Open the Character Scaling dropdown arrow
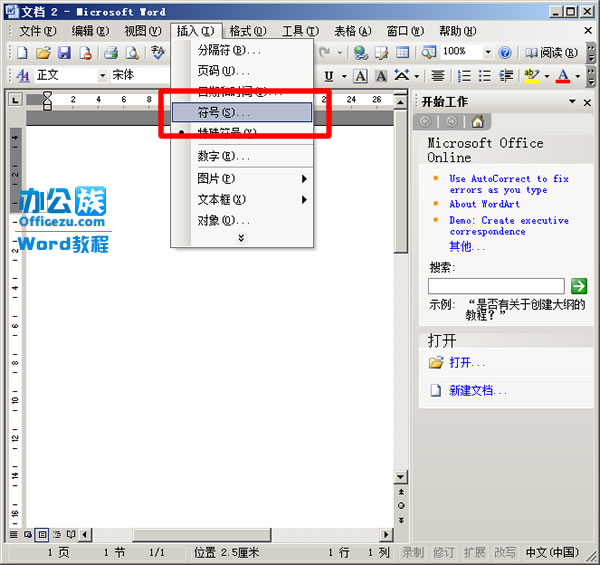 417,76
